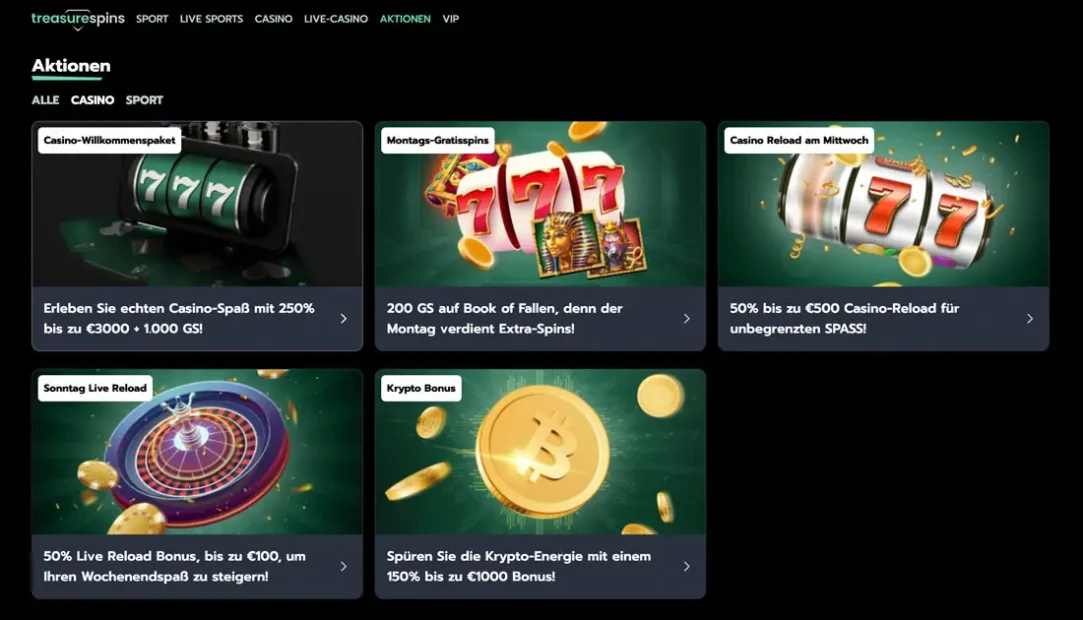The width and height of the screenshot is (1083, 620).
Task: Click the roulette wheel promotional image
Action: click(x=197, y=452)
